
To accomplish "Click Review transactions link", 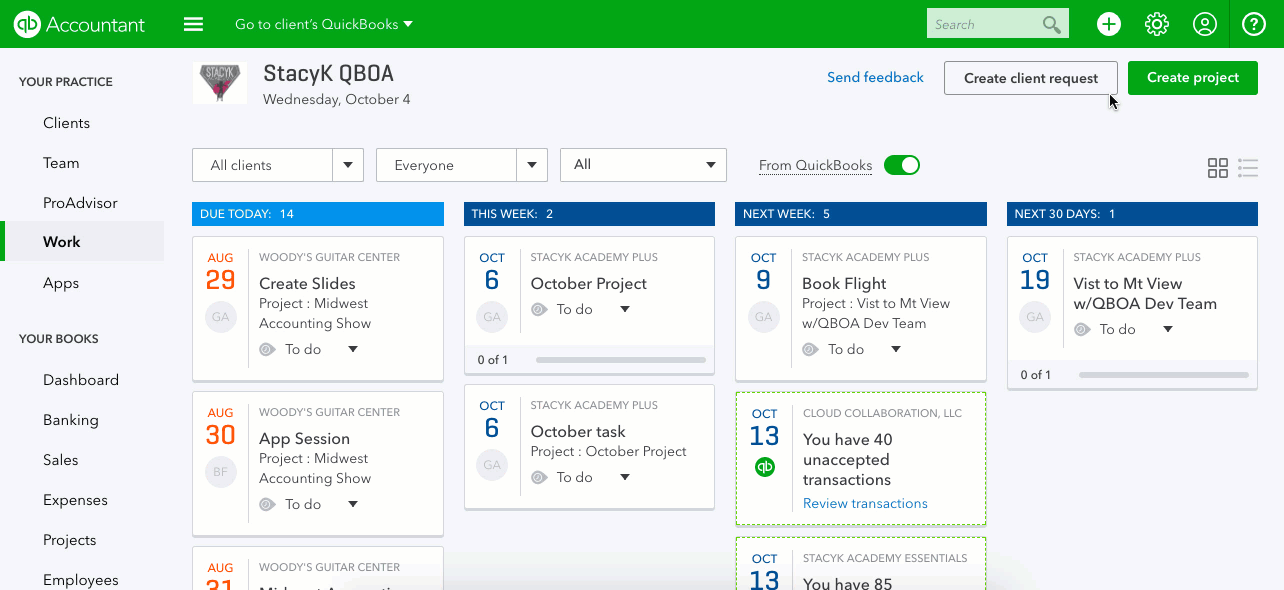I will click(865, 503).
